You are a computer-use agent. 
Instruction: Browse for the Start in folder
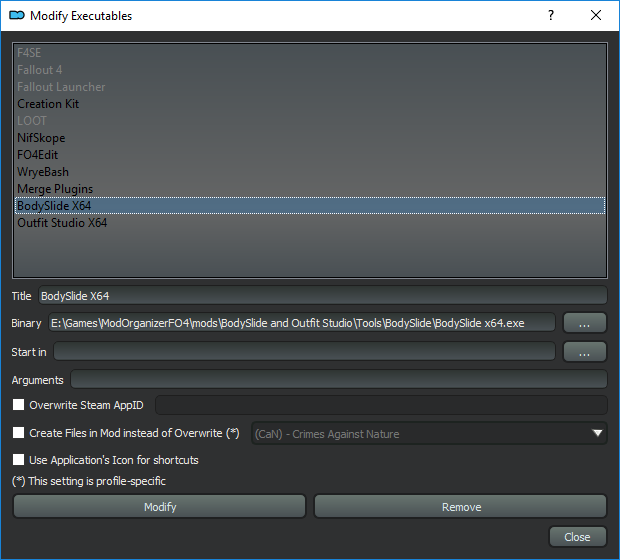coord(584,352)
